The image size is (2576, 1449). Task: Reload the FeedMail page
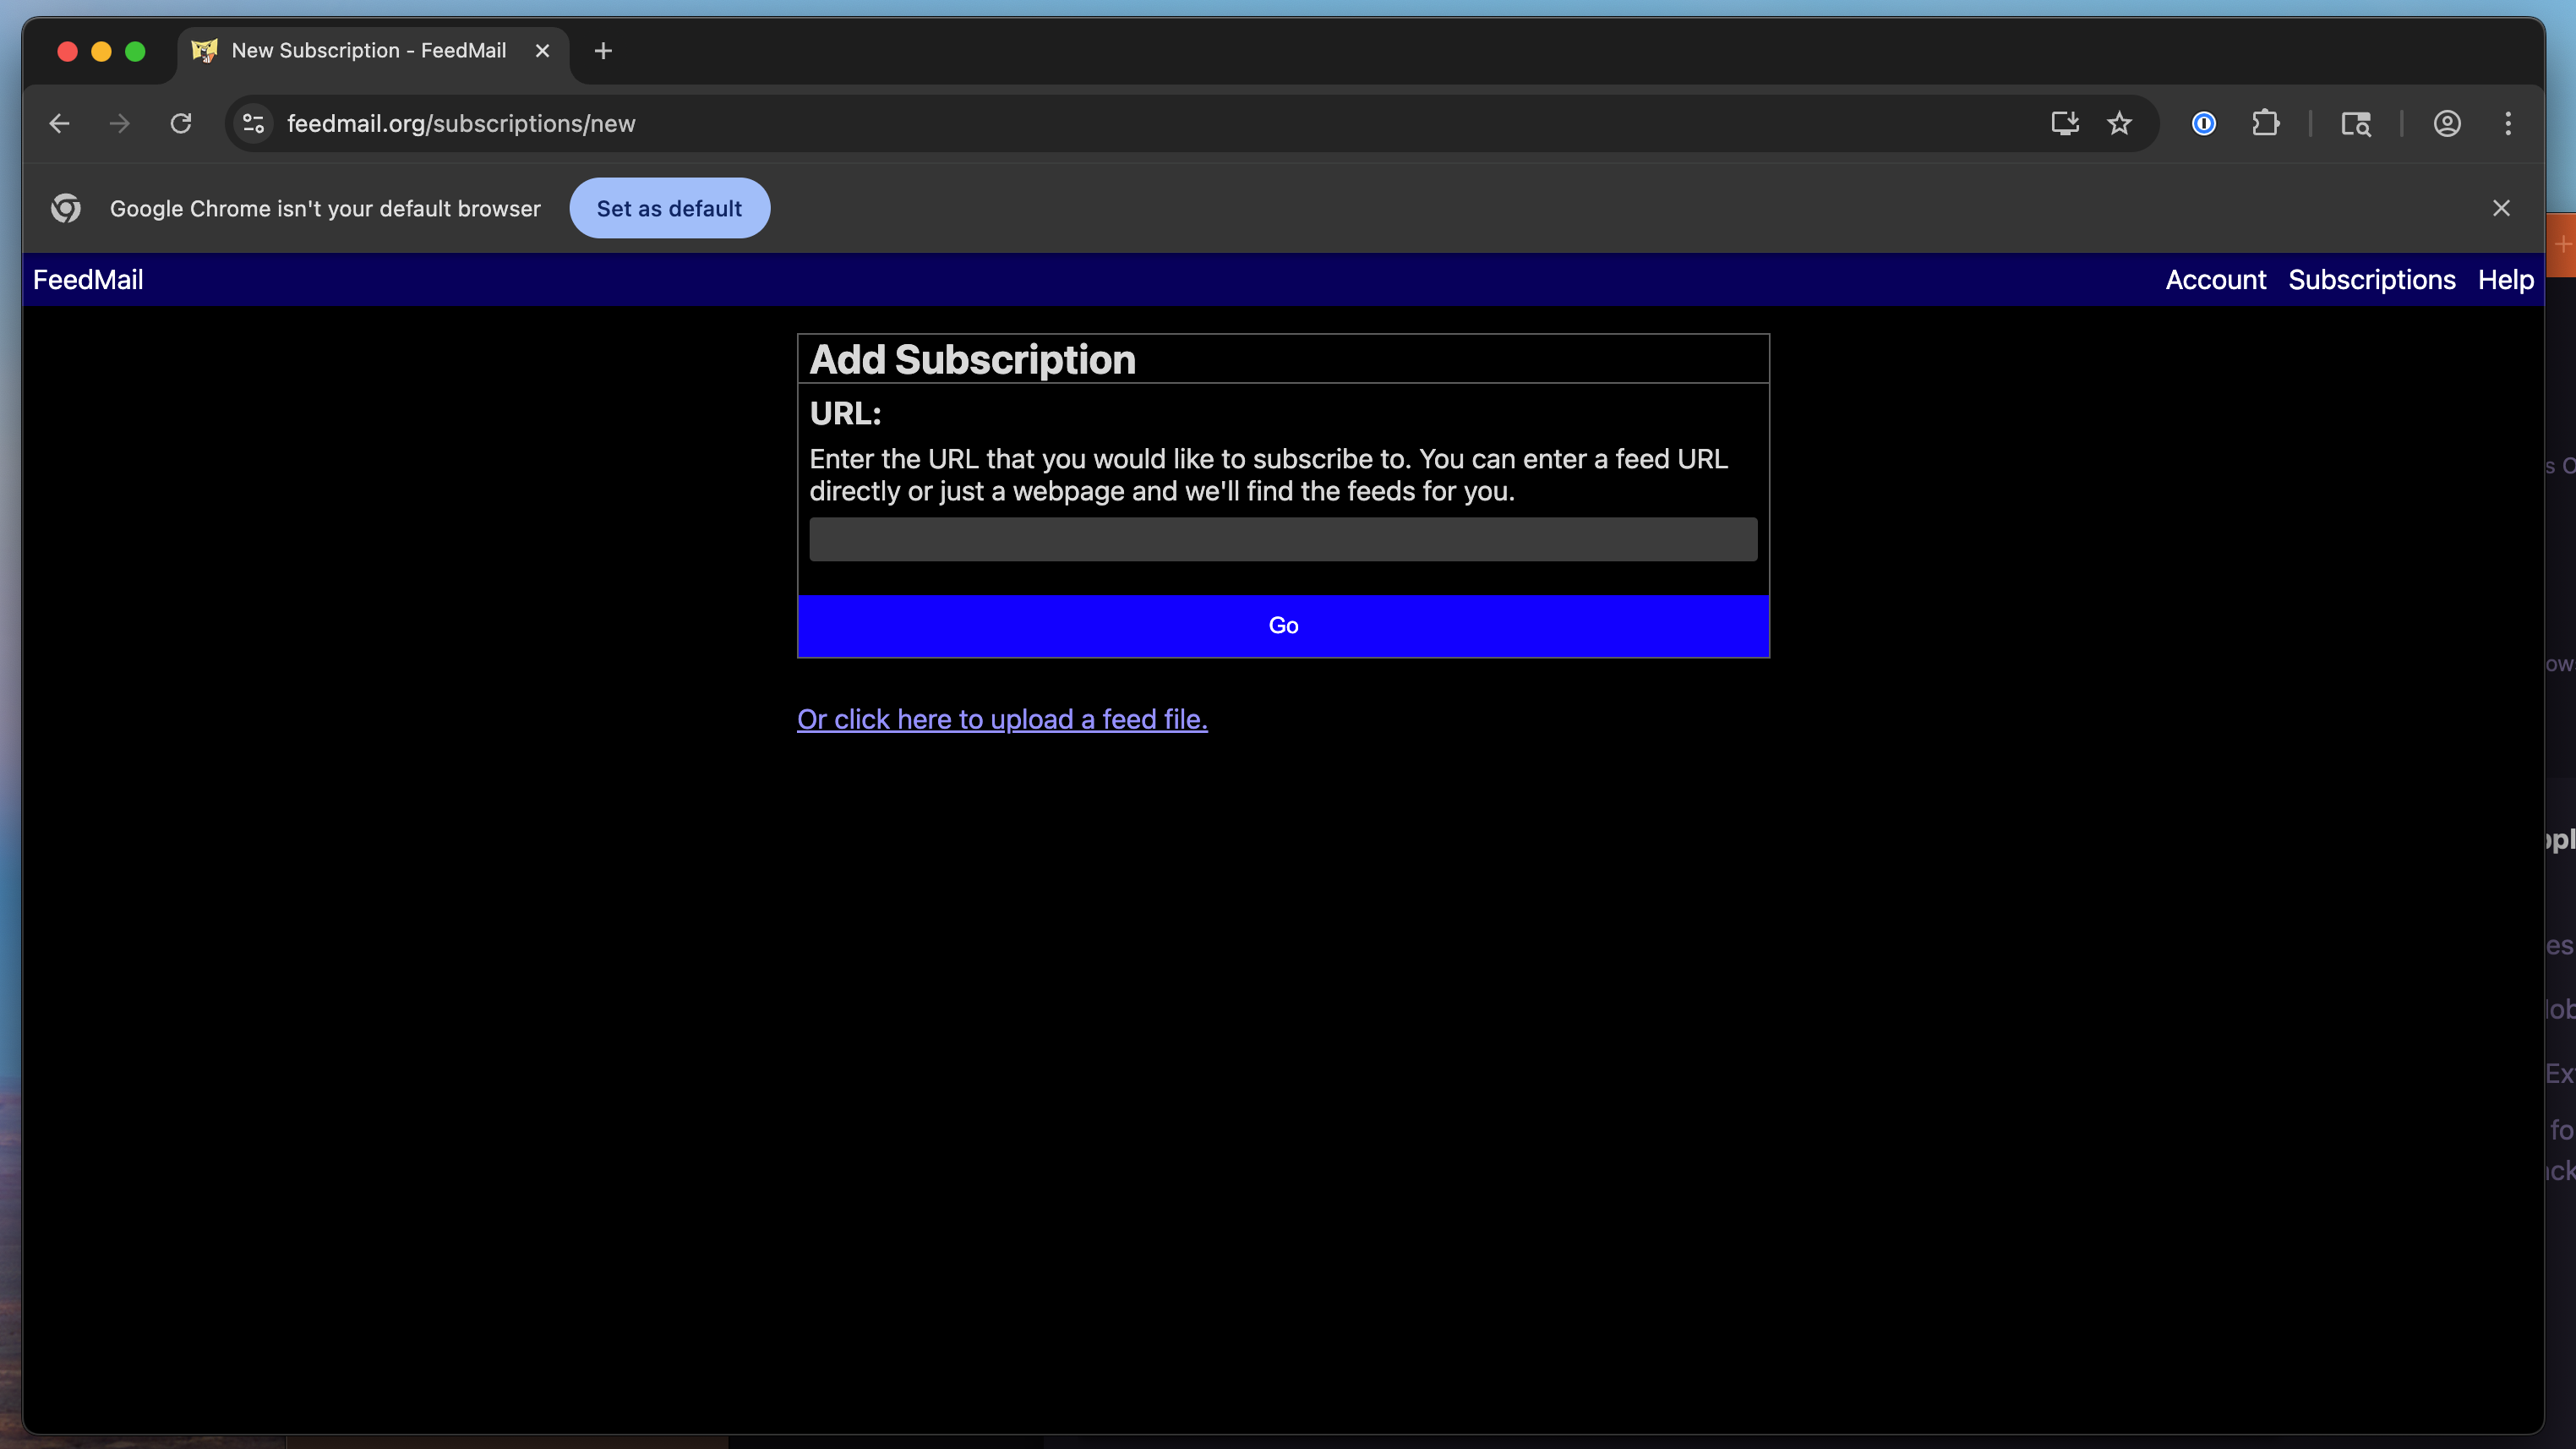[x=181, y=123]
